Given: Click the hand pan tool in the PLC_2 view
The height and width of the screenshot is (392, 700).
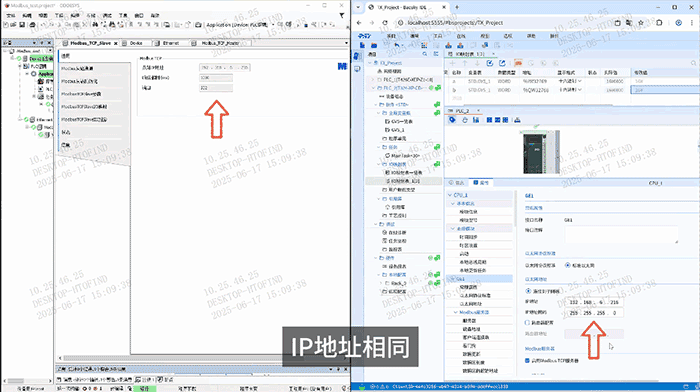Looking at the screenshot, I should (464, 120).
